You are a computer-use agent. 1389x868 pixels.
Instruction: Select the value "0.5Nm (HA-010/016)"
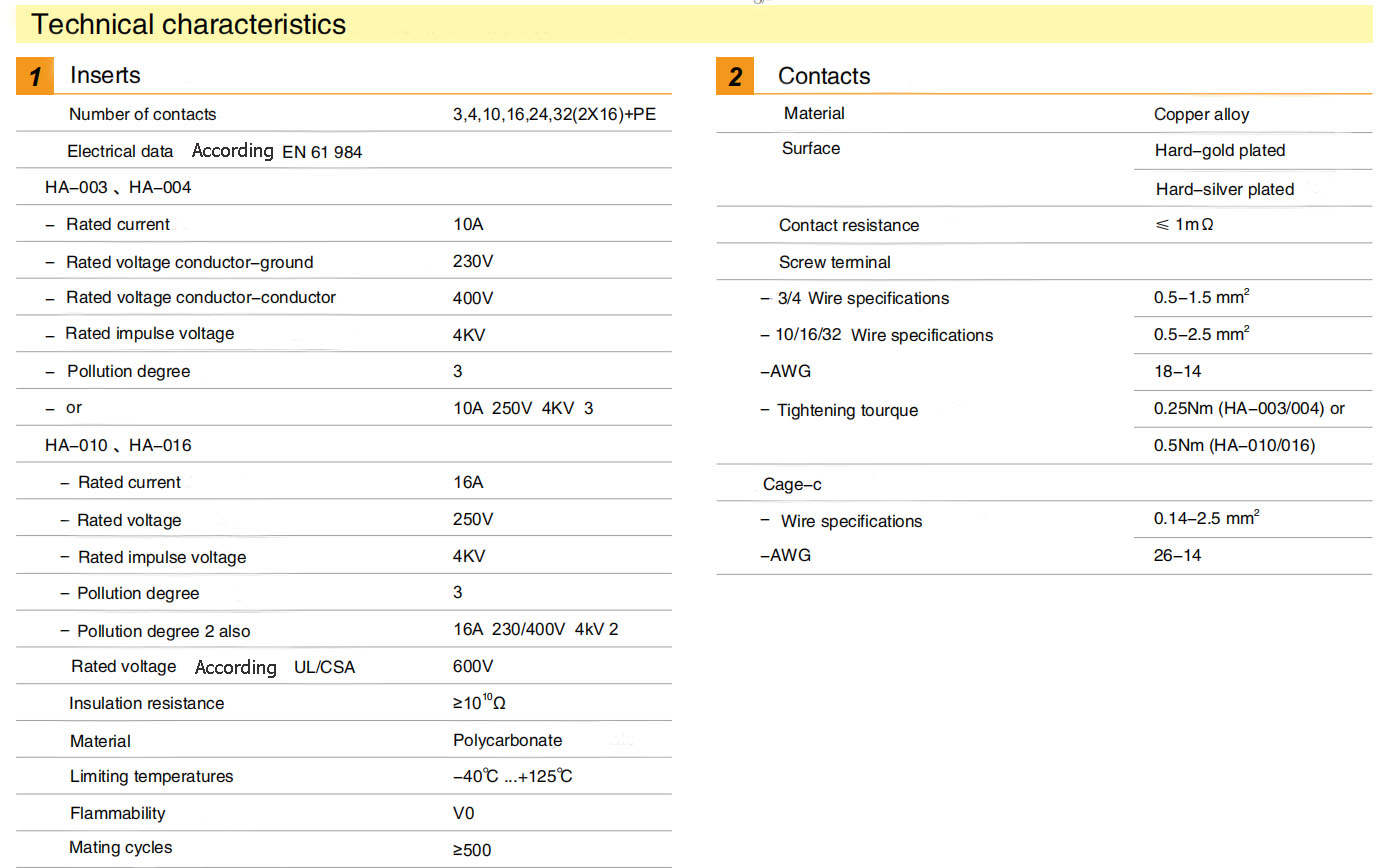tap(1235, 445)
